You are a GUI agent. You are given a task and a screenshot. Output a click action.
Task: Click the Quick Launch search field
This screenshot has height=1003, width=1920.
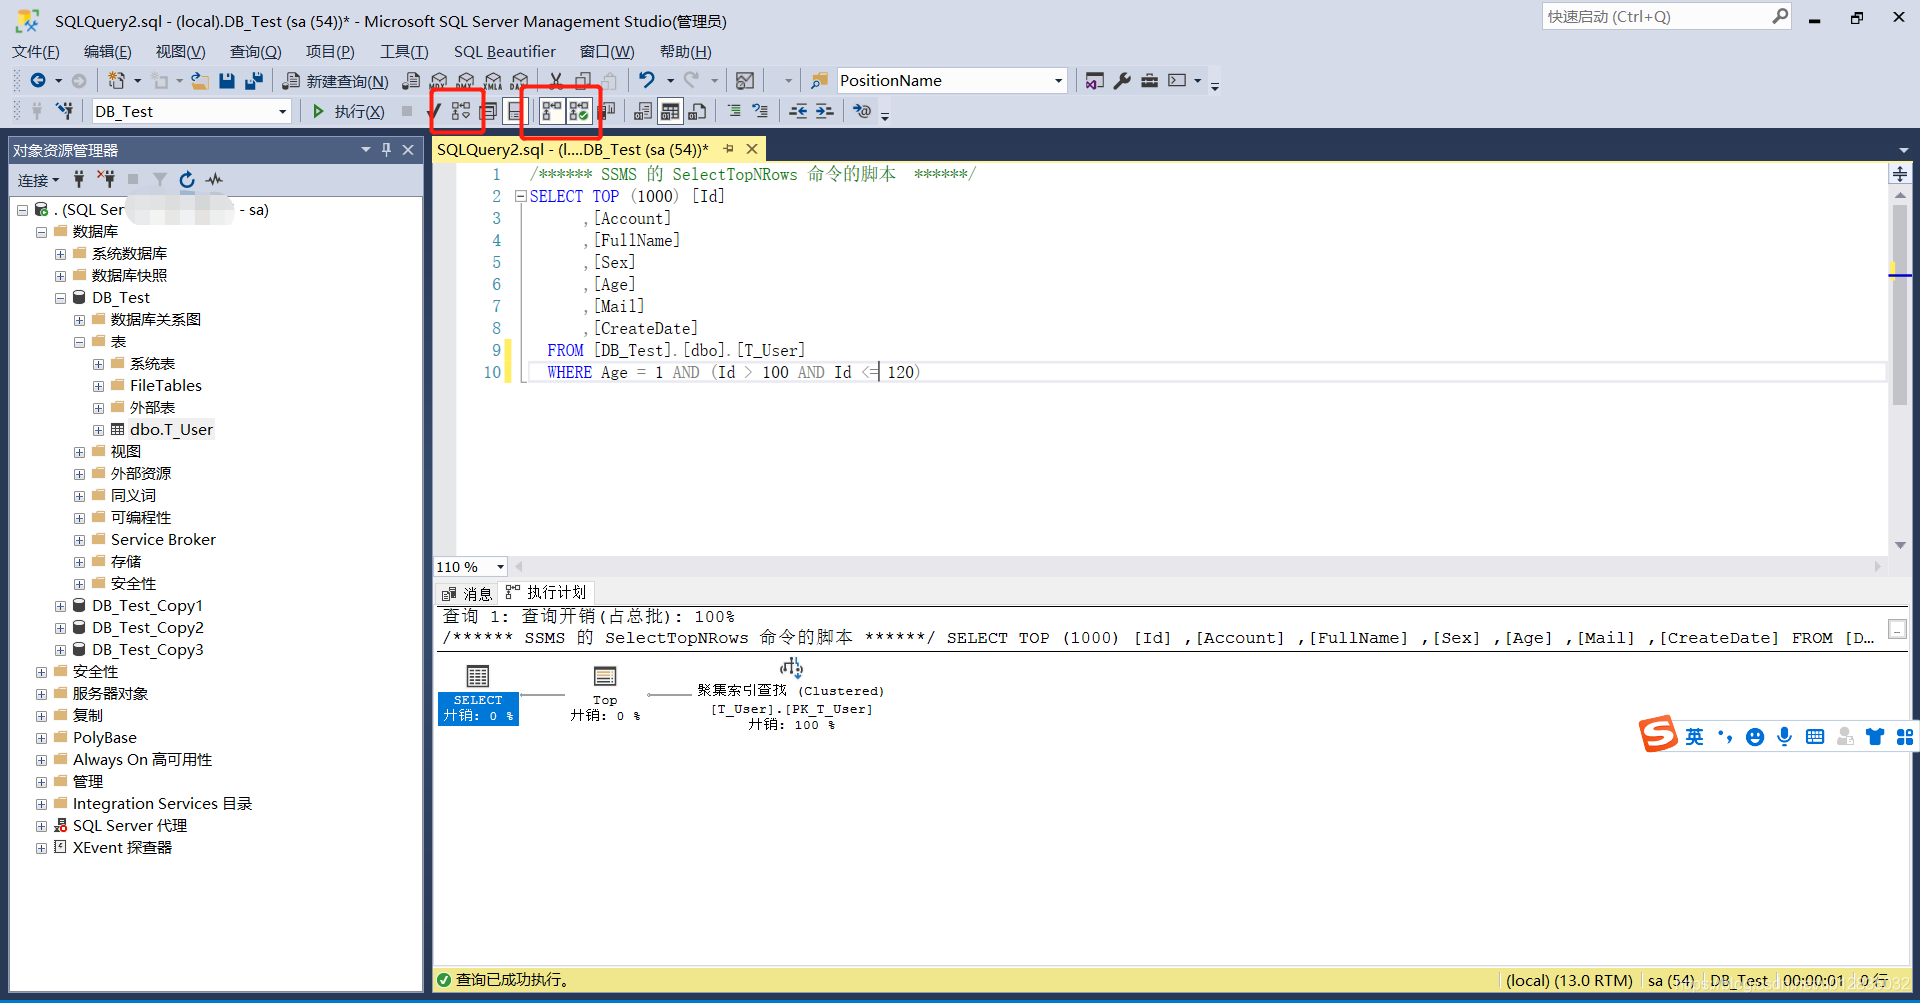pyautogui.click(x=1657, y=17)
